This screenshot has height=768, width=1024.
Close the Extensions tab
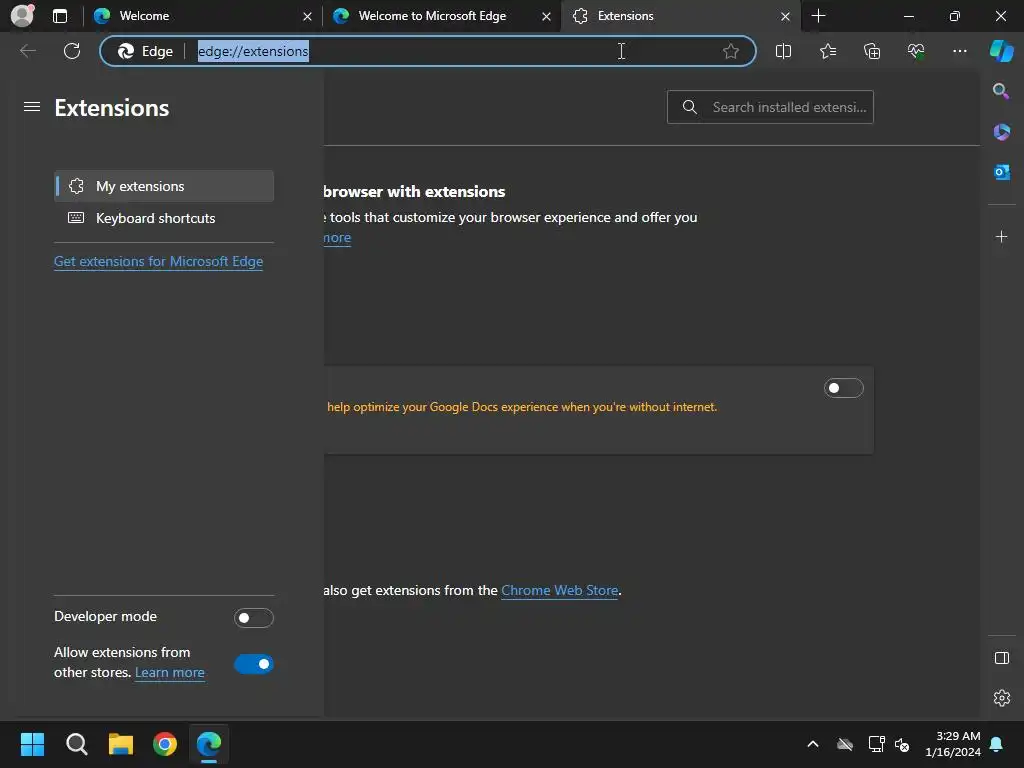click(785, 16)
